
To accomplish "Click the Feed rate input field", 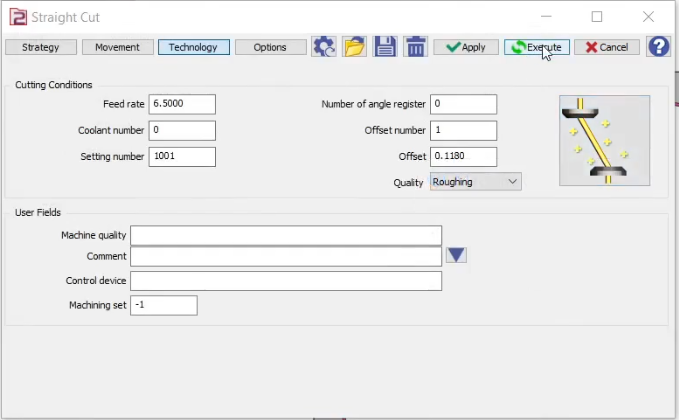I will (181, 104).
